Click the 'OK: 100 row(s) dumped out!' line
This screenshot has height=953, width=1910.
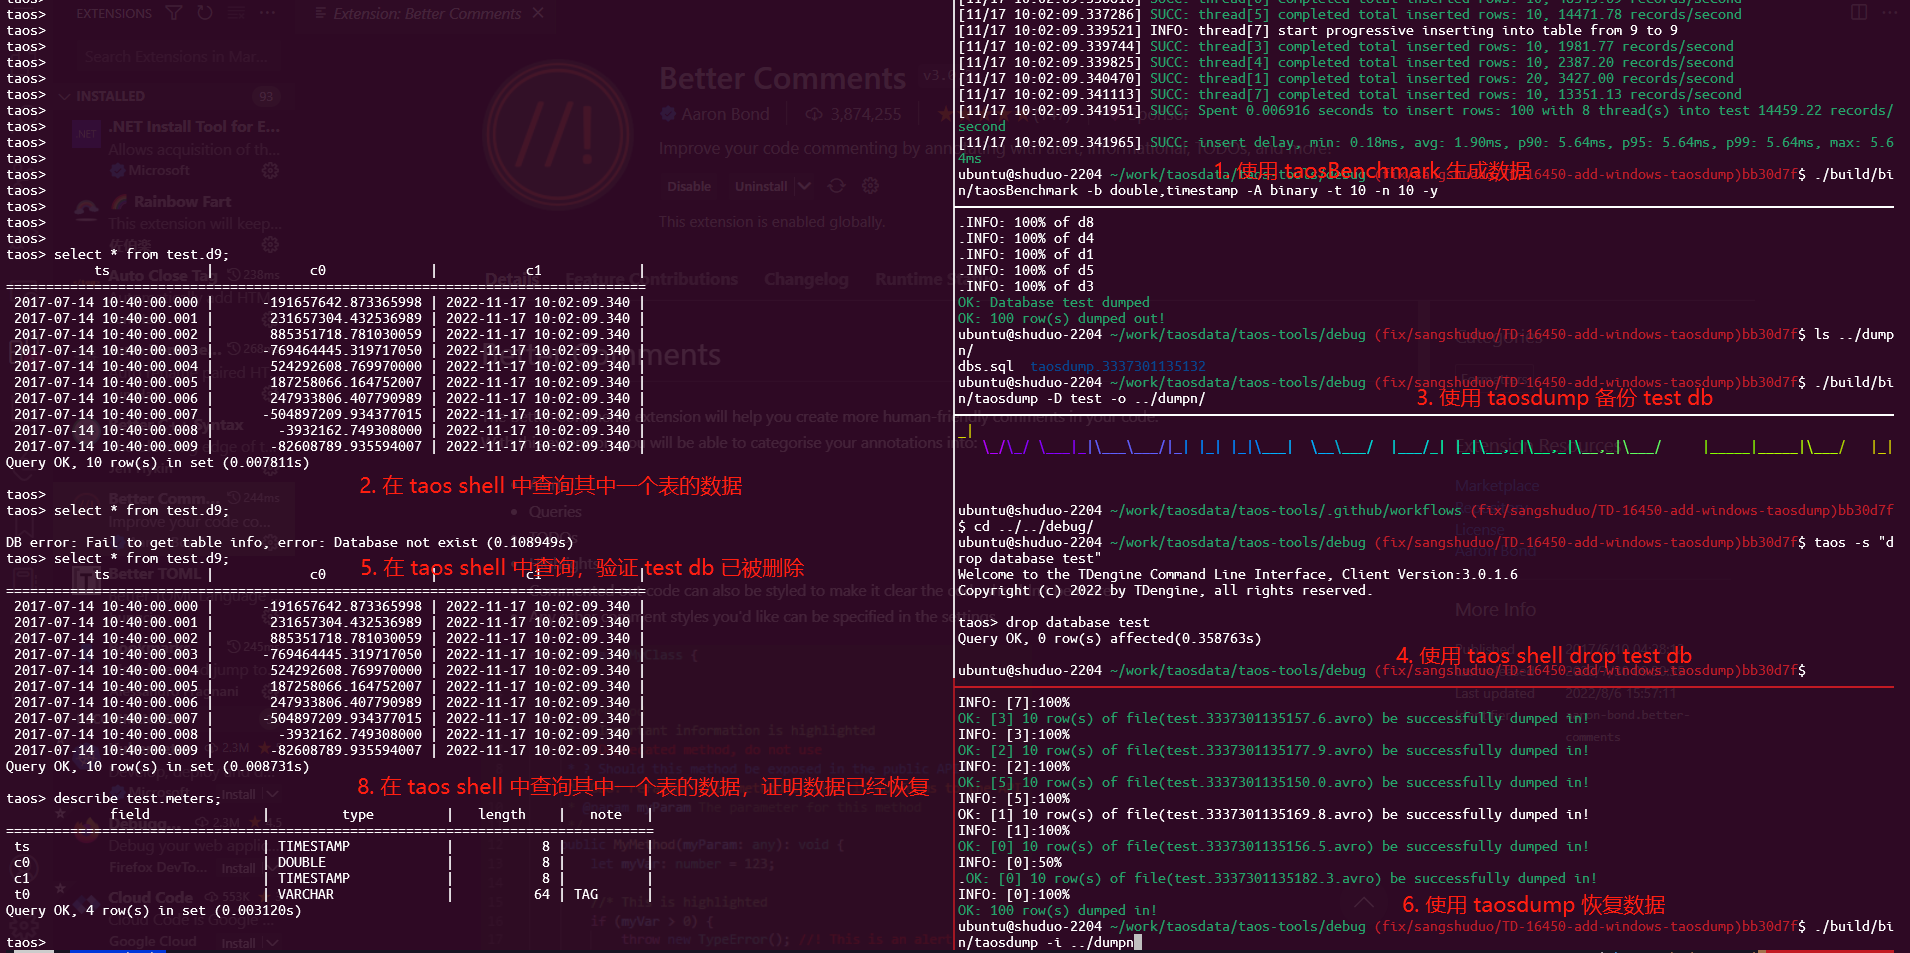1062,319
